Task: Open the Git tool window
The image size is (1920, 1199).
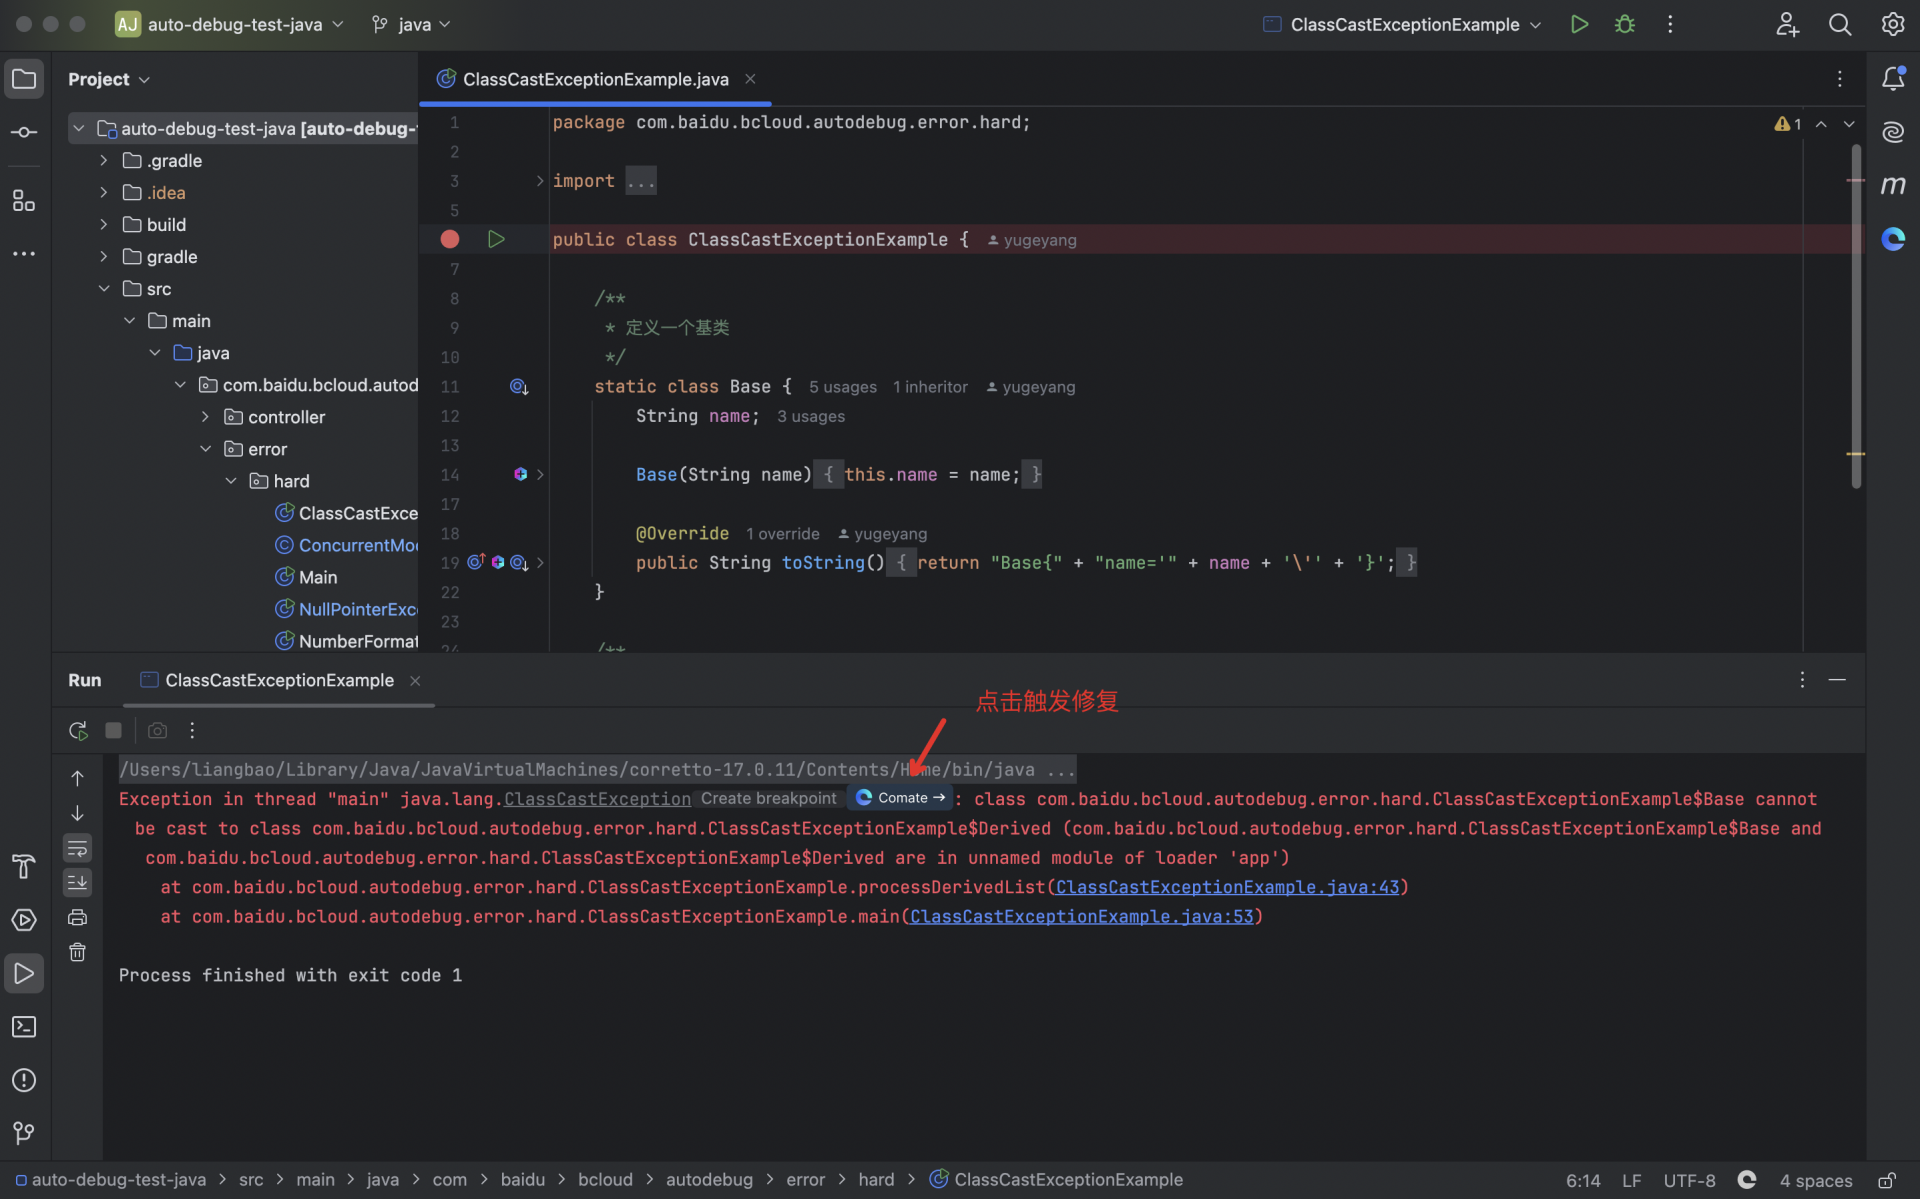Action: (x=24, y=1133)
